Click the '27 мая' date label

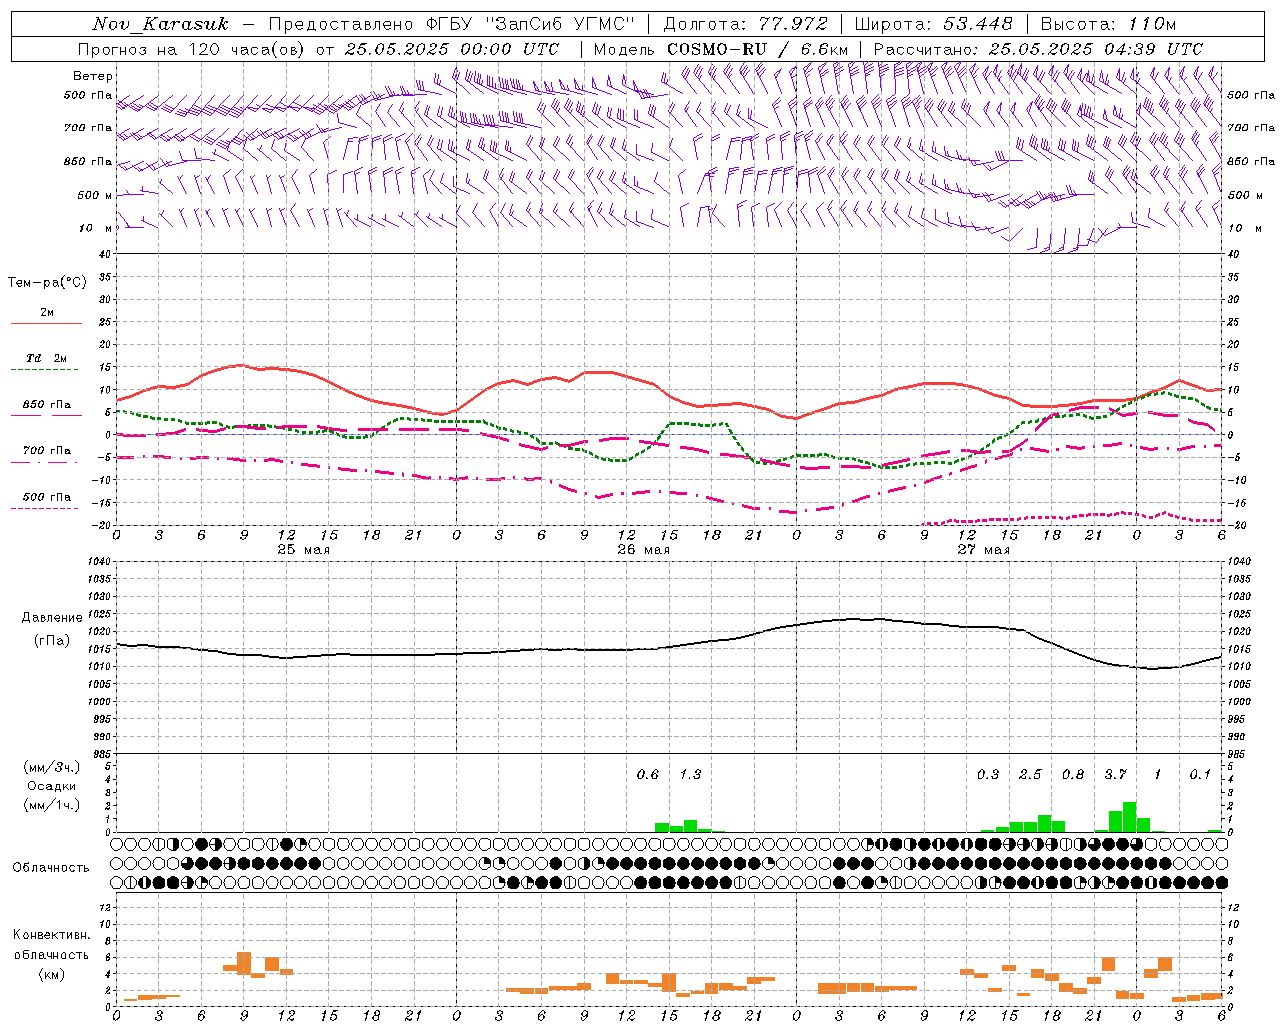pyautogui.click(x=984, y=550)
